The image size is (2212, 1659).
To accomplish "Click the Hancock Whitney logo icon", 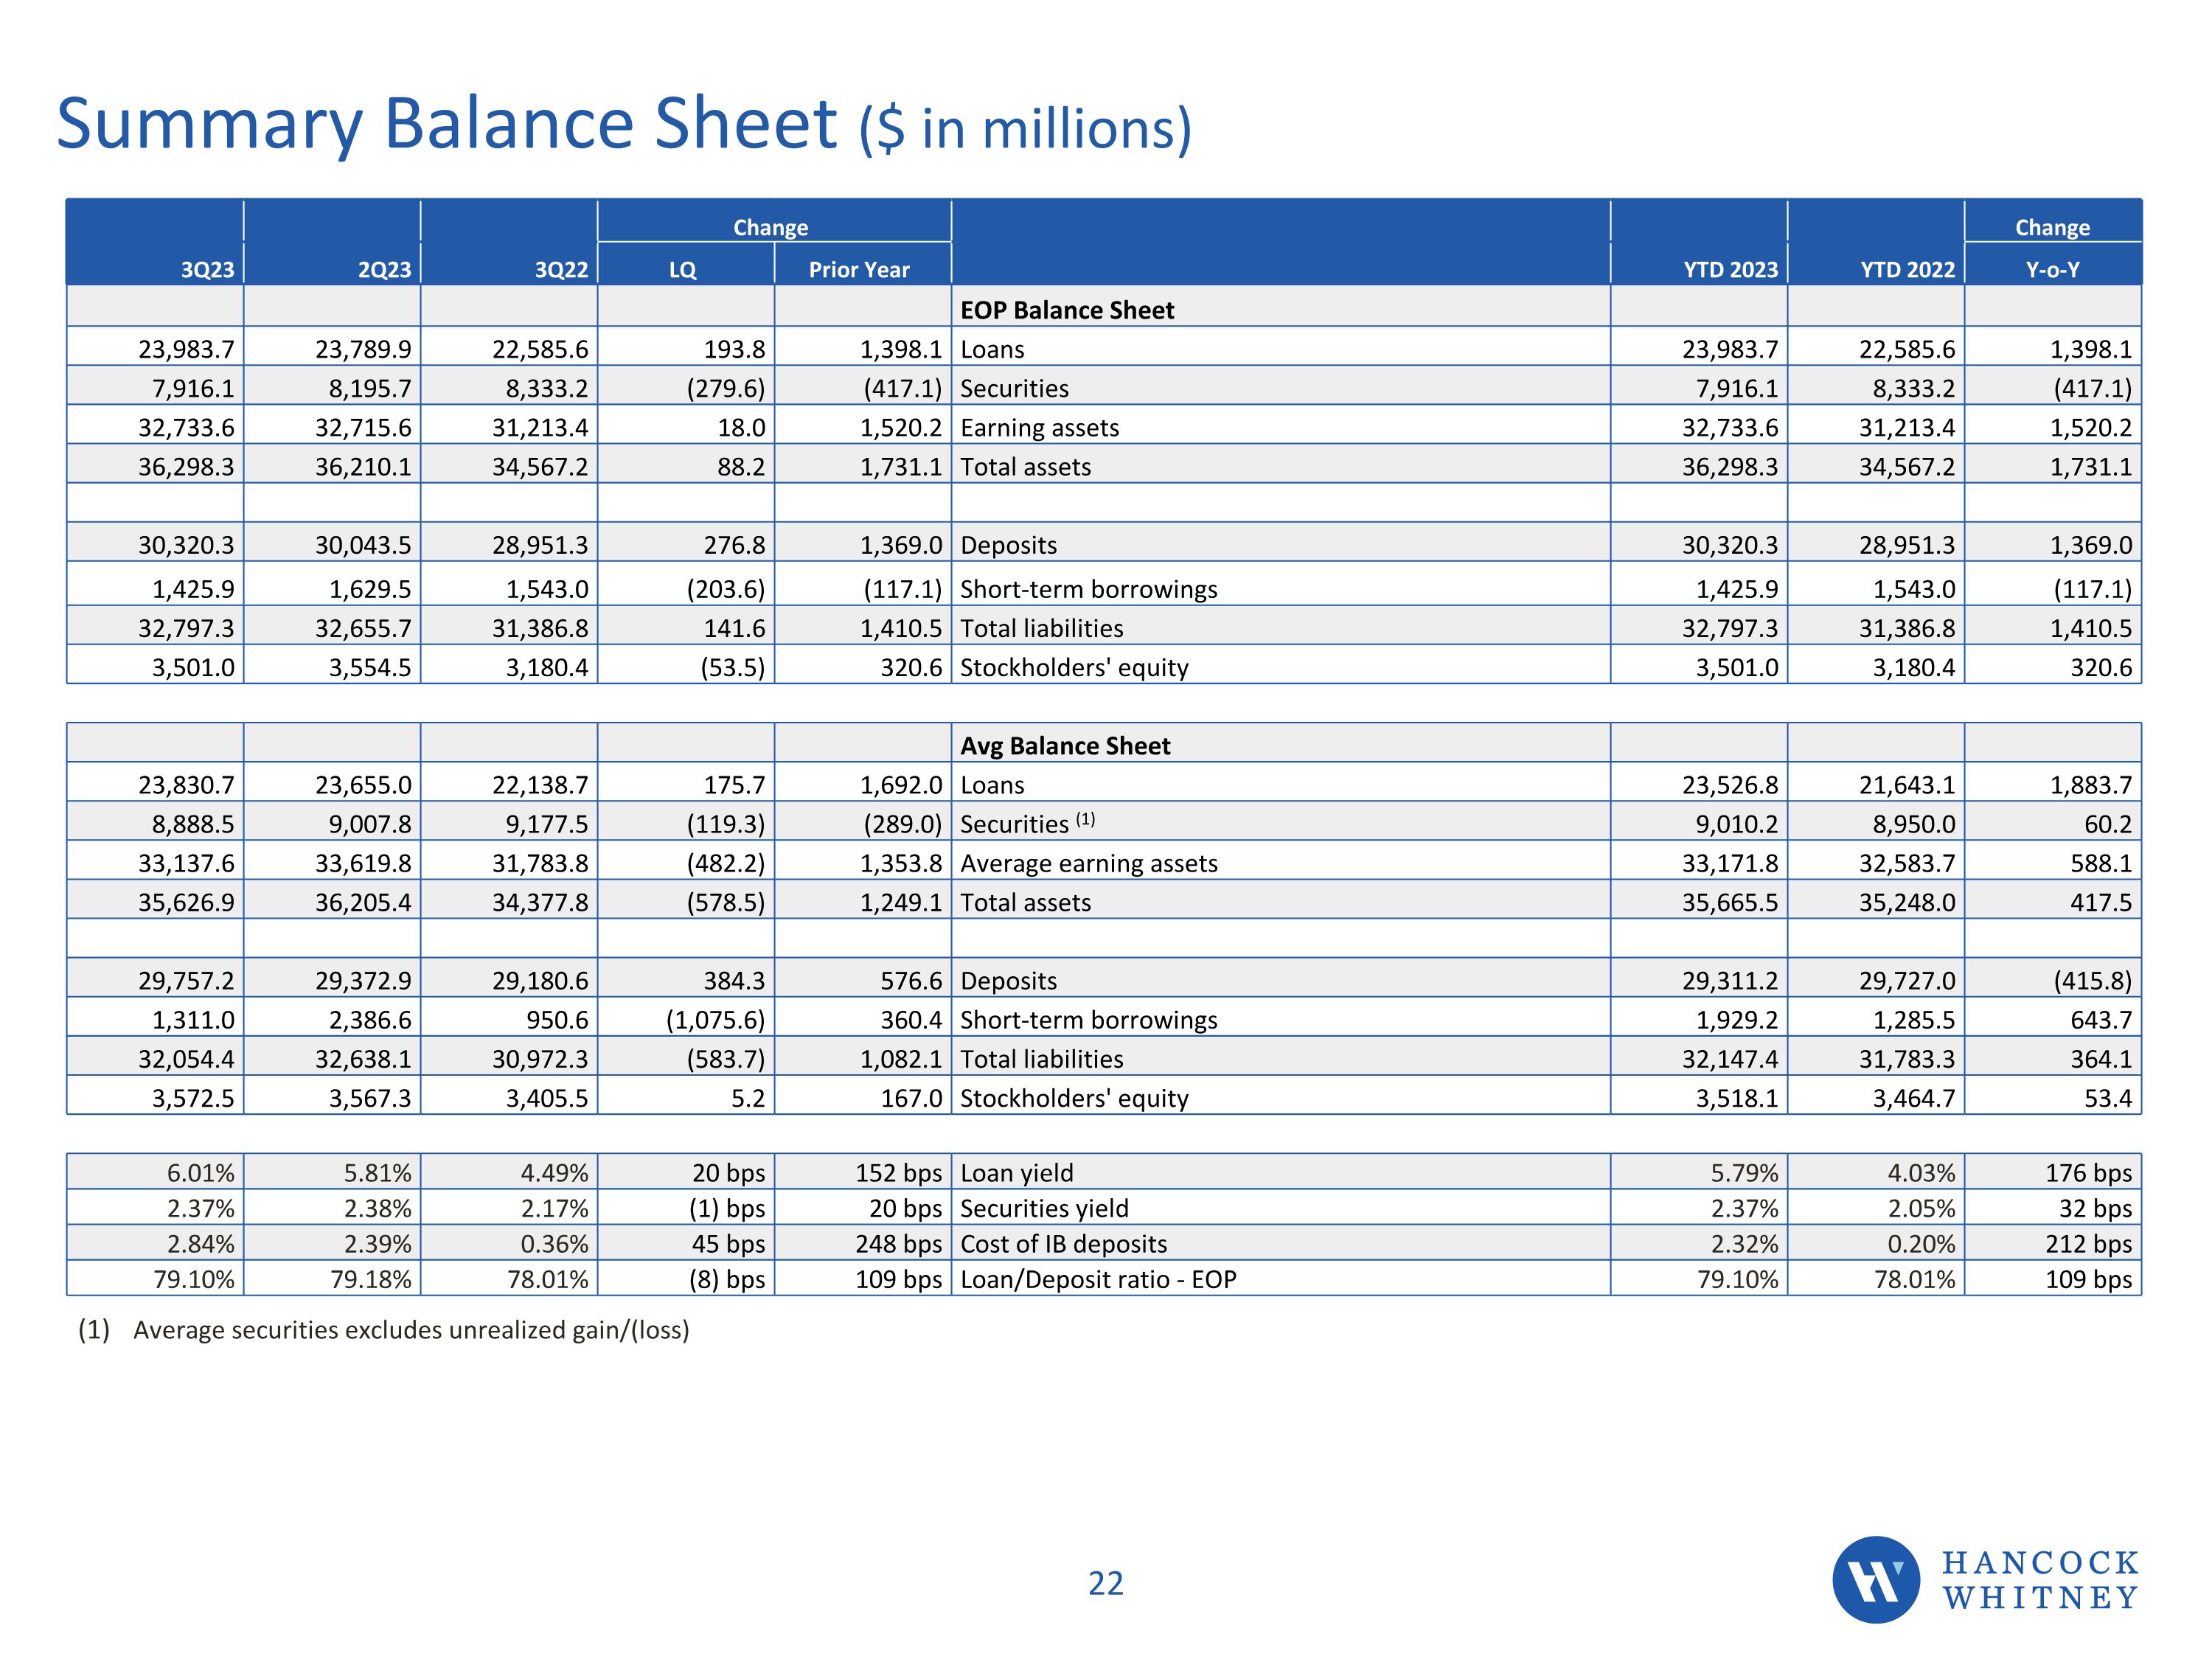I will 1875,1579.
